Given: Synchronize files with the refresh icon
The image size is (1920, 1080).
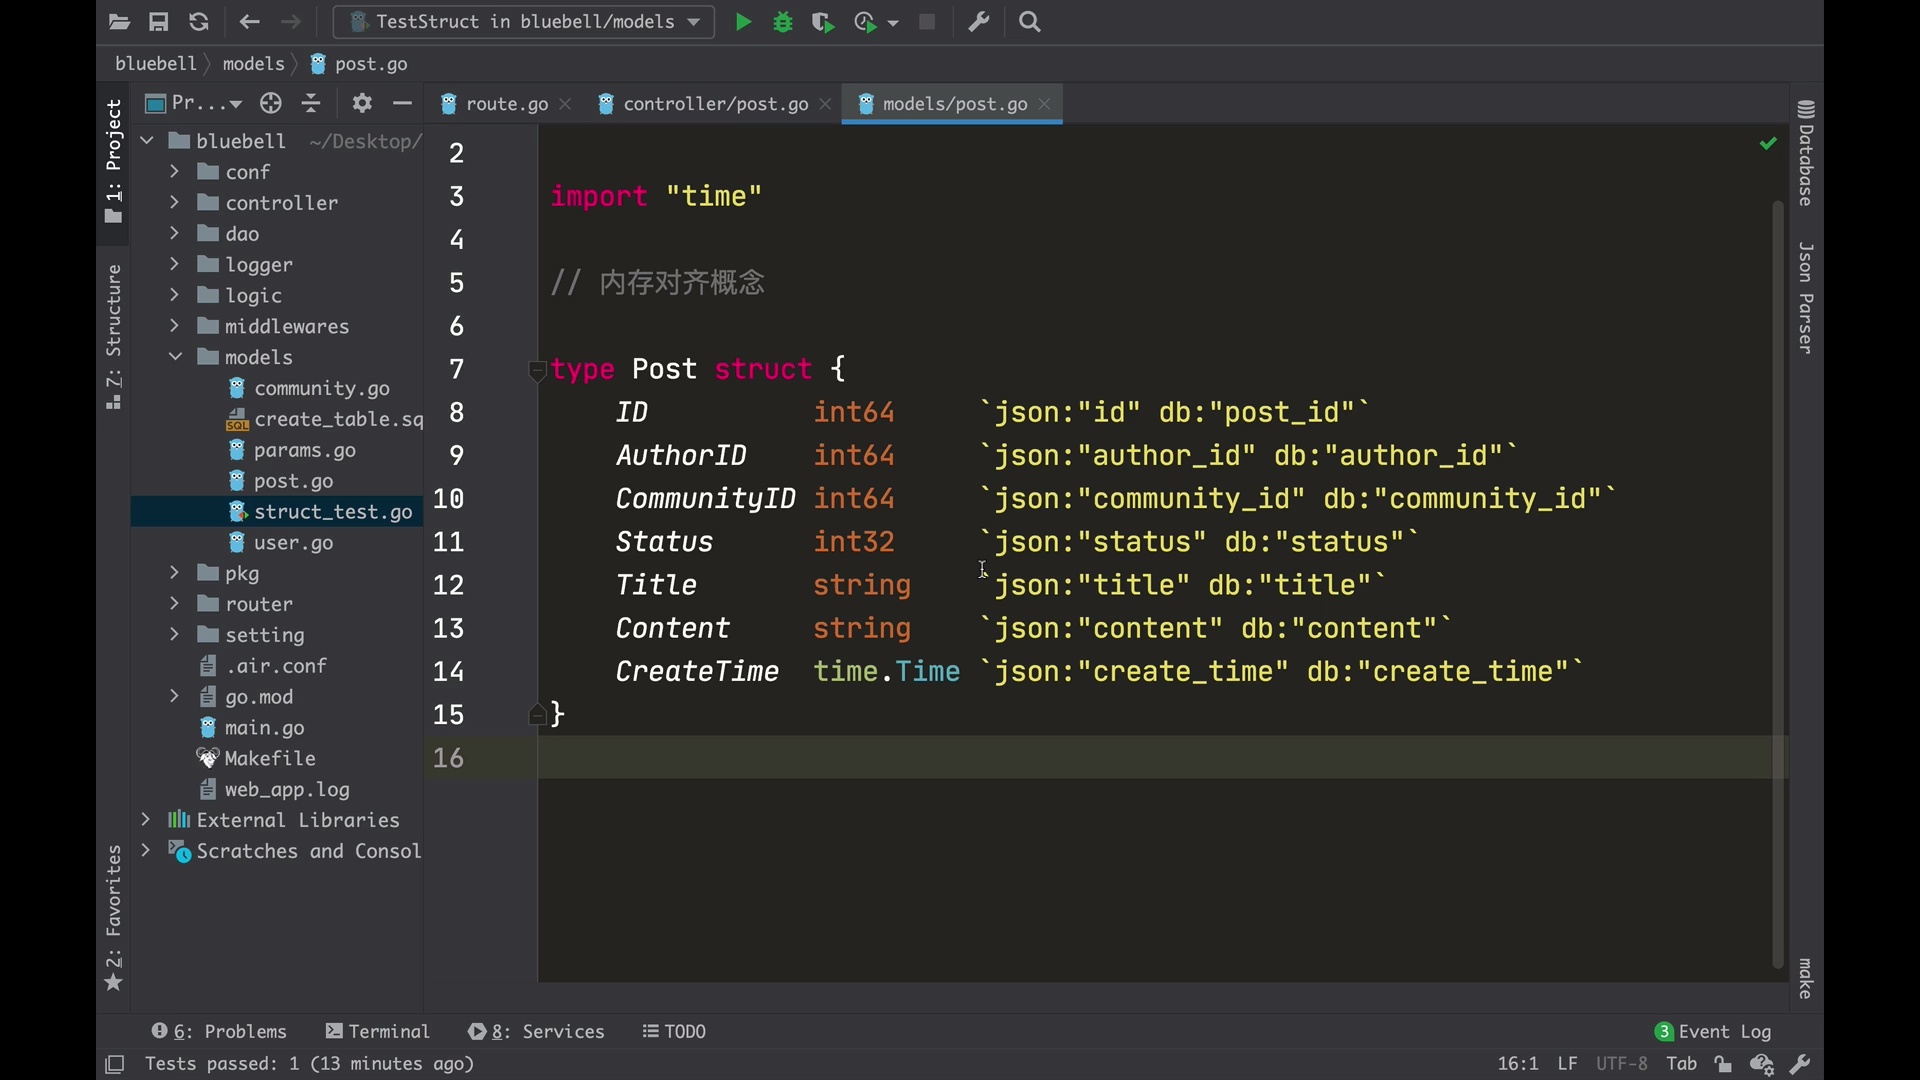Looking at the screenshot, I should pos(199,22).
